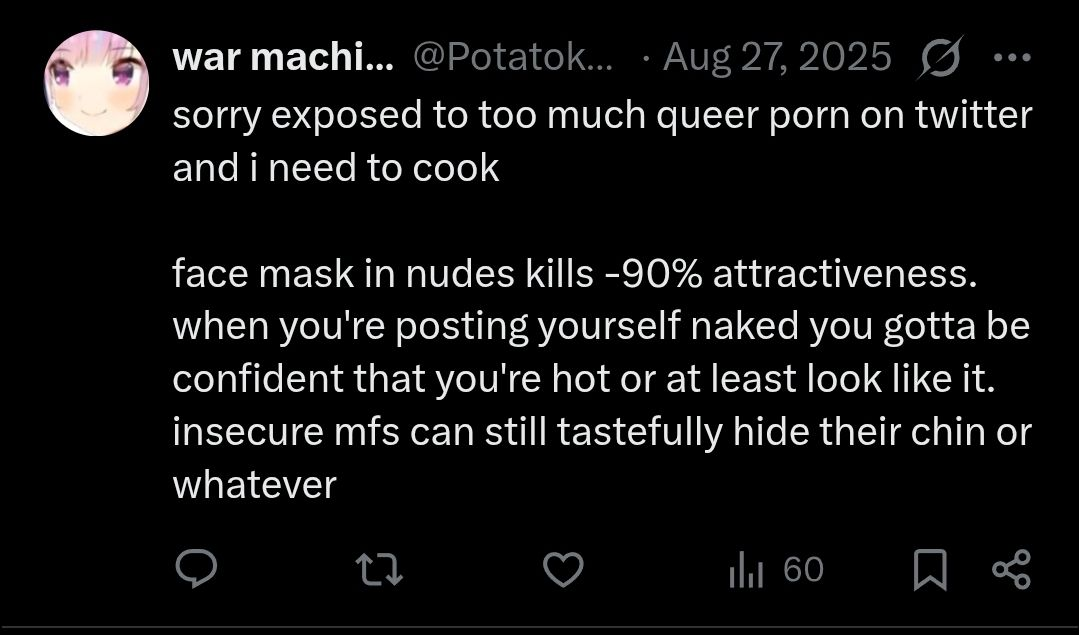This screenshot has height=635, width=1079.
Task: Open the "war machi..." display name profile
Action: tap(283, 58)
